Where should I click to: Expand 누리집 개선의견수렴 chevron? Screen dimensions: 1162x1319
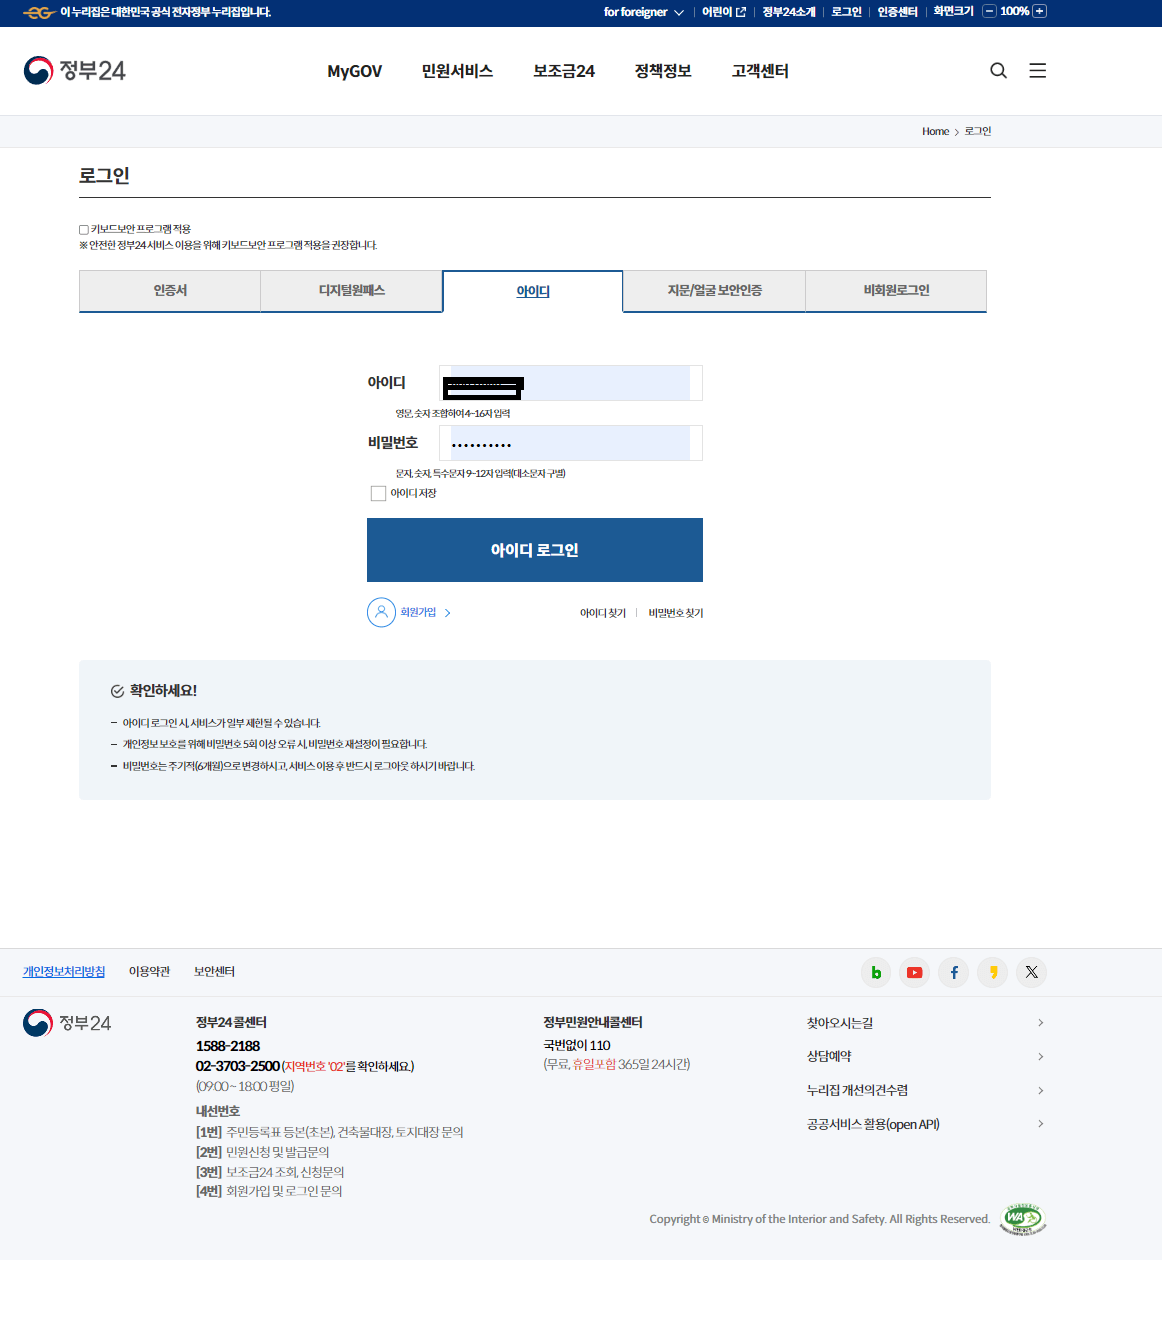point(1041,1091)
